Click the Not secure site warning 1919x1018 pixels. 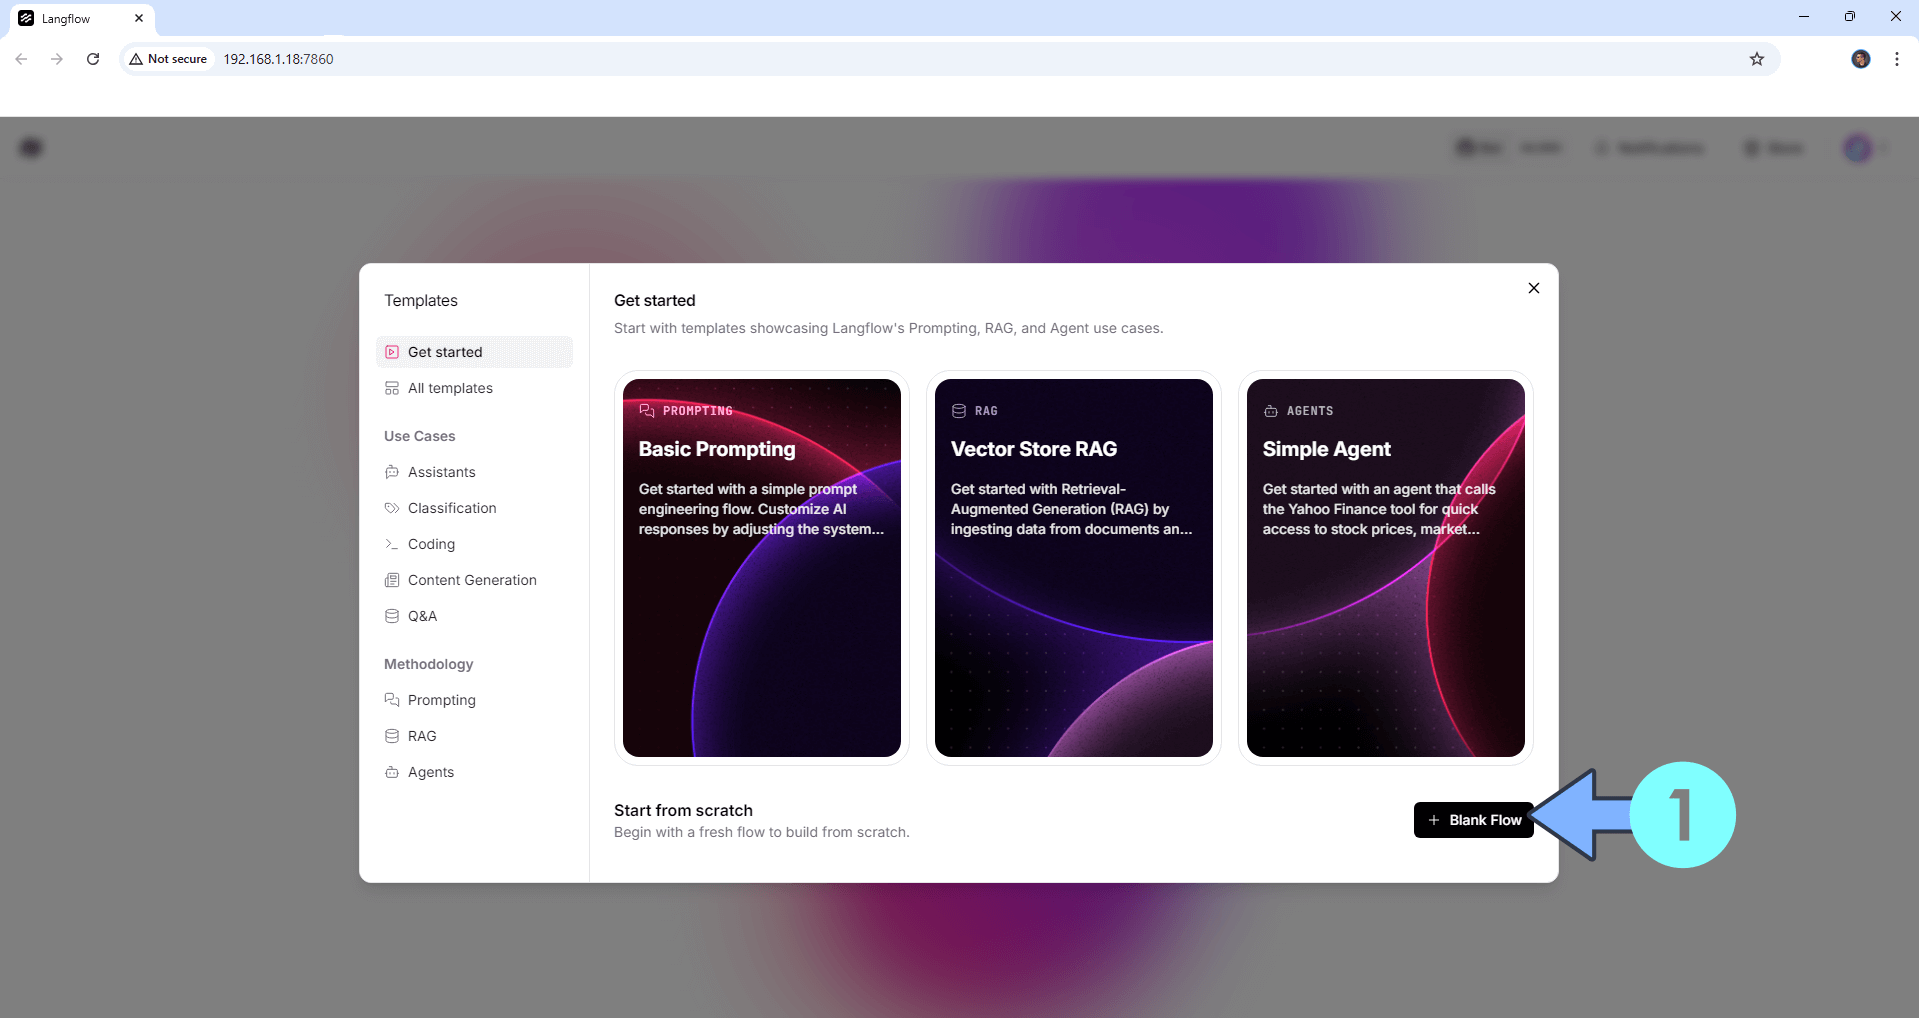tap(168, 59)
